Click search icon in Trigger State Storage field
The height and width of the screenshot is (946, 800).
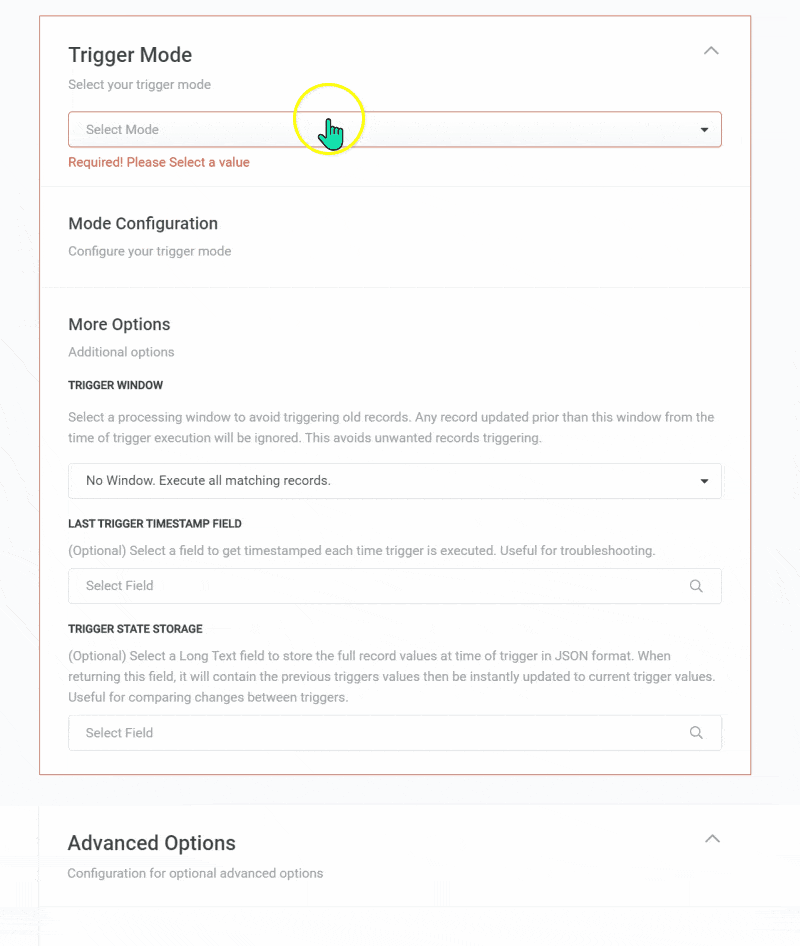click(696, 733)
